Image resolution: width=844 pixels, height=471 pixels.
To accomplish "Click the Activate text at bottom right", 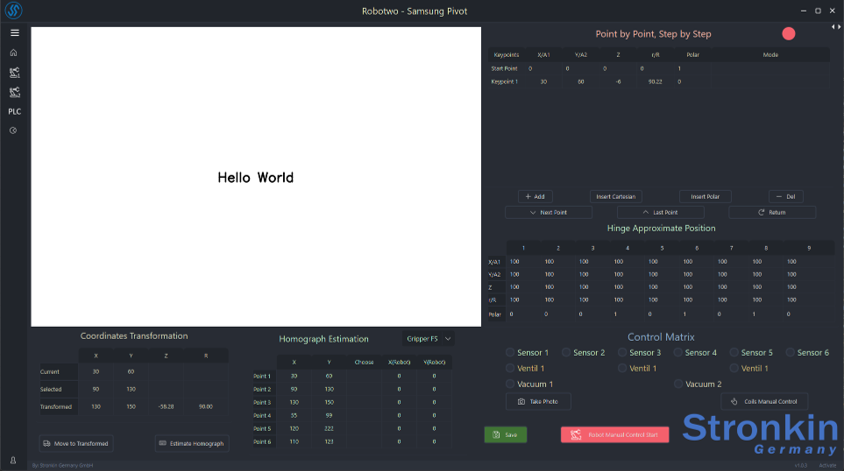I will point(827,465).
